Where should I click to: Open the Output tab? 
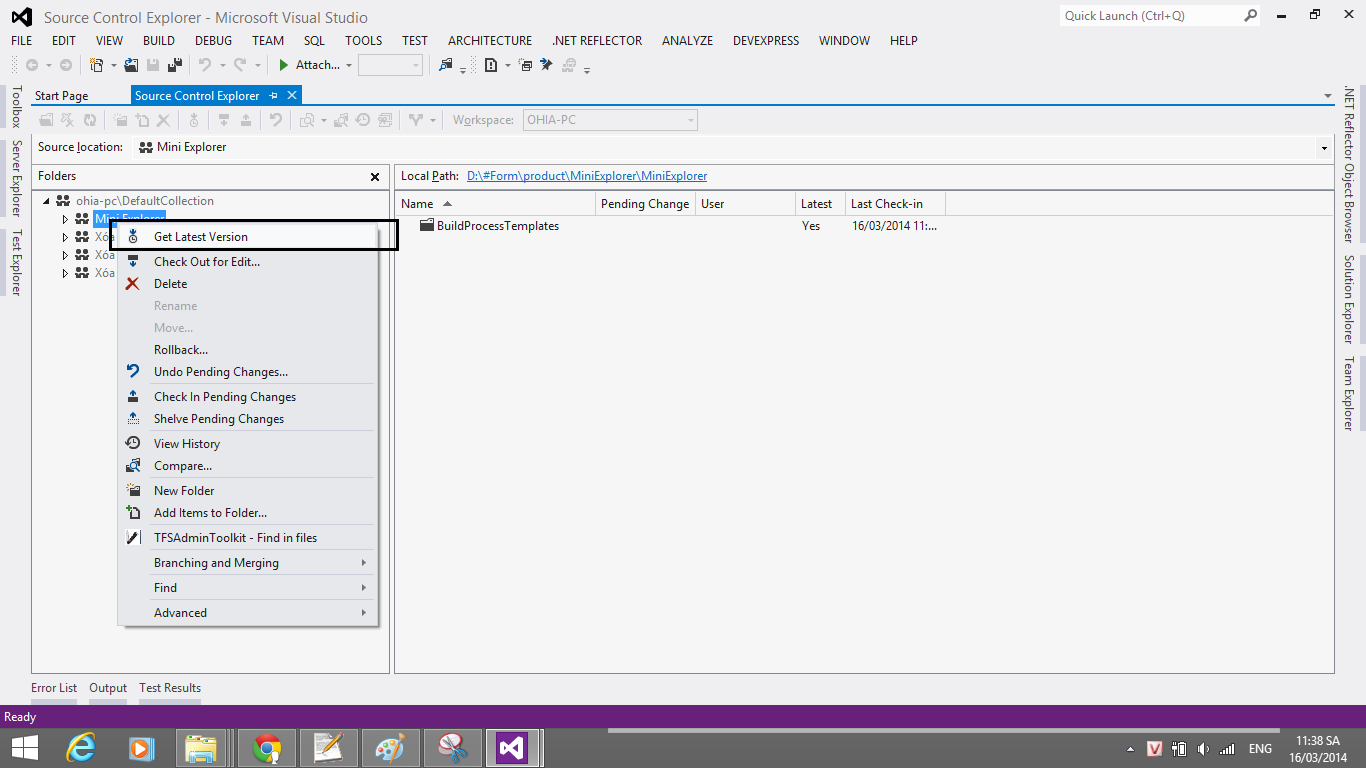tap(108, 688)
